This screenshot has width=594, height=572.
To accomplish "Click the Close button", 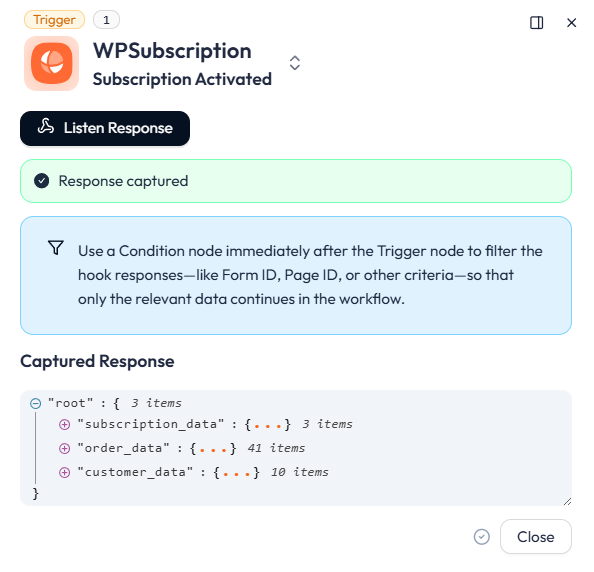I will click(x=536, y=536).
